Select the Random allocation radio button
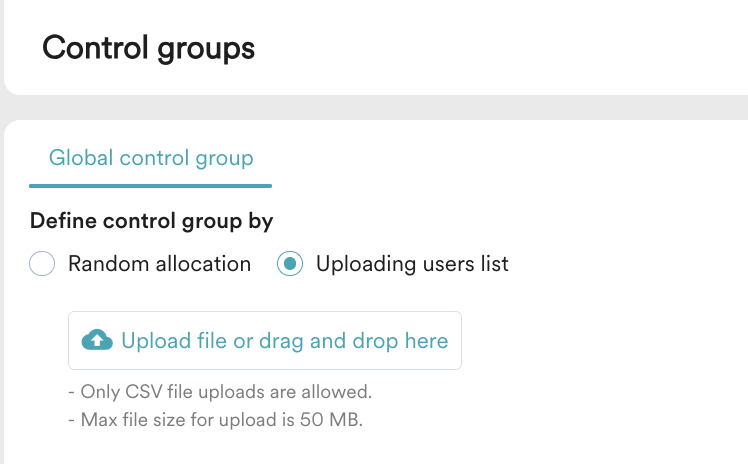 [42, 264]
